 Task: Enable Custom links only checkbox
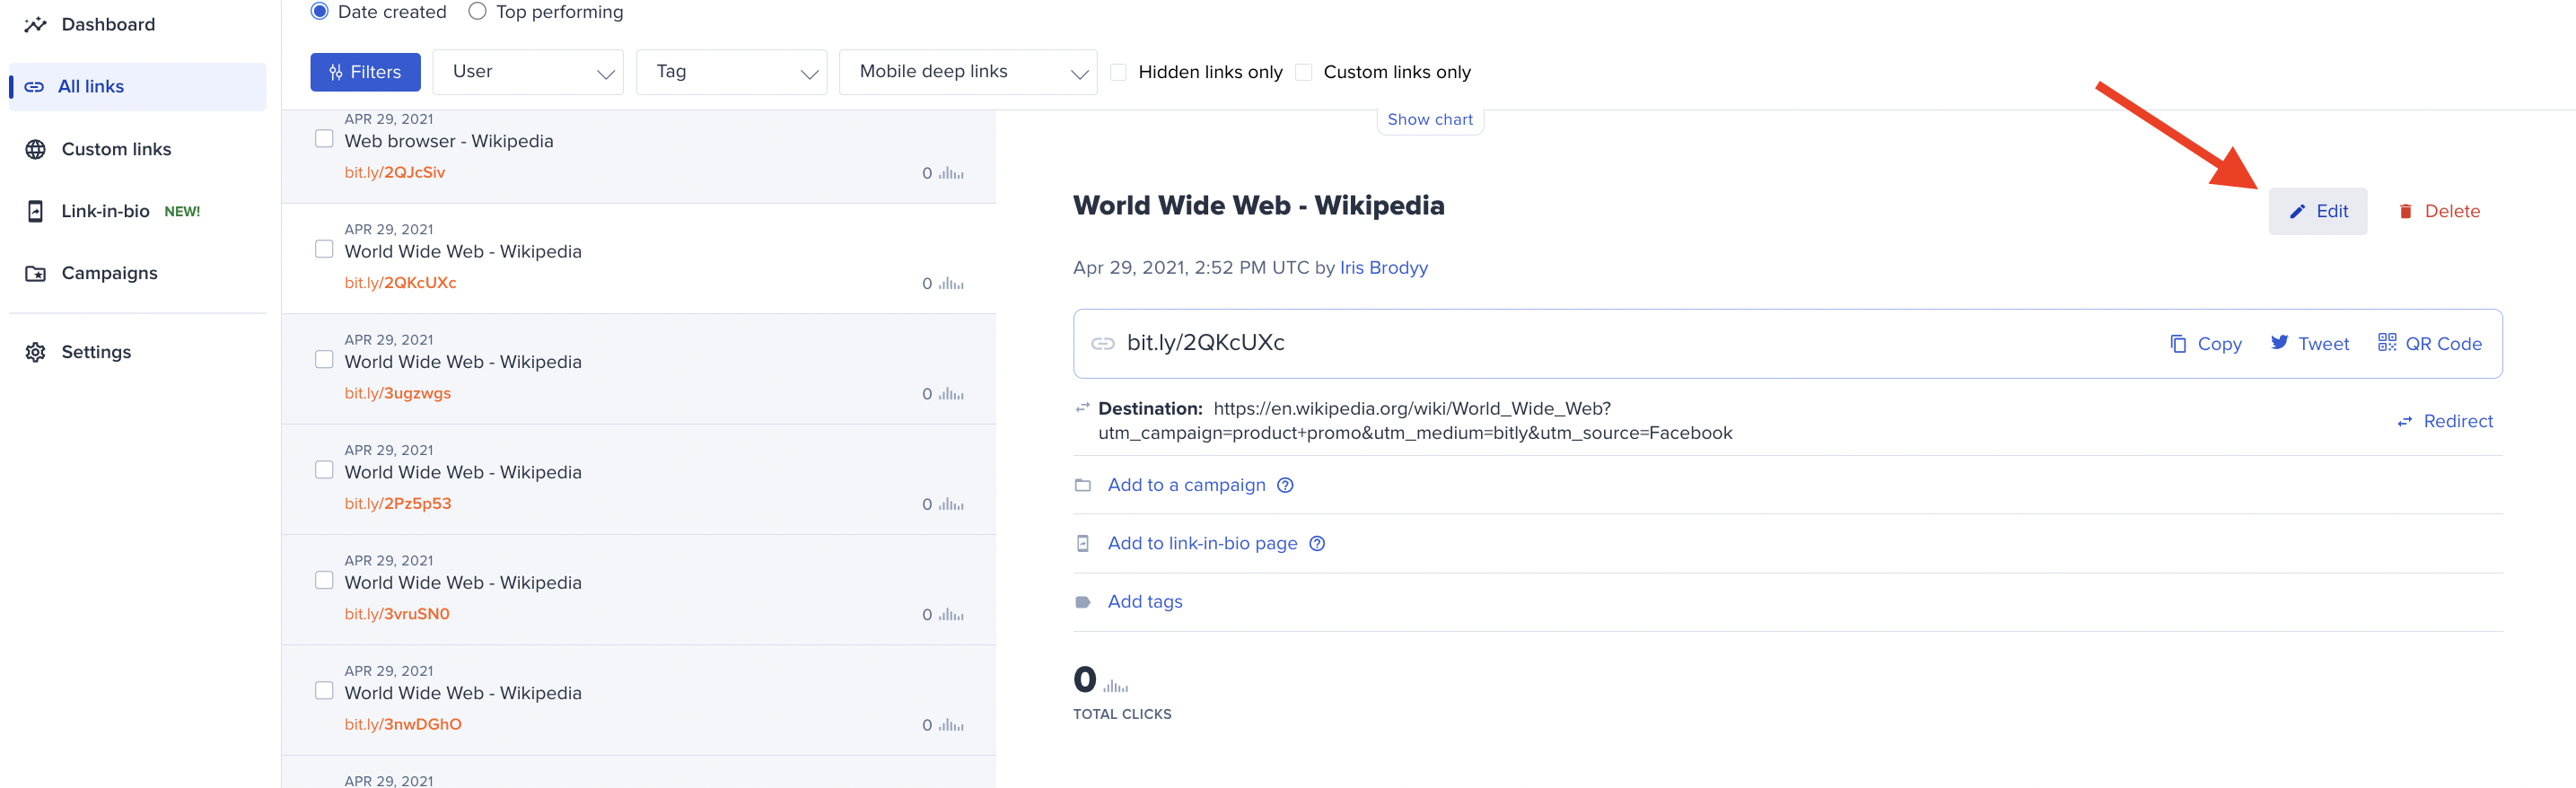point(1303,72)
